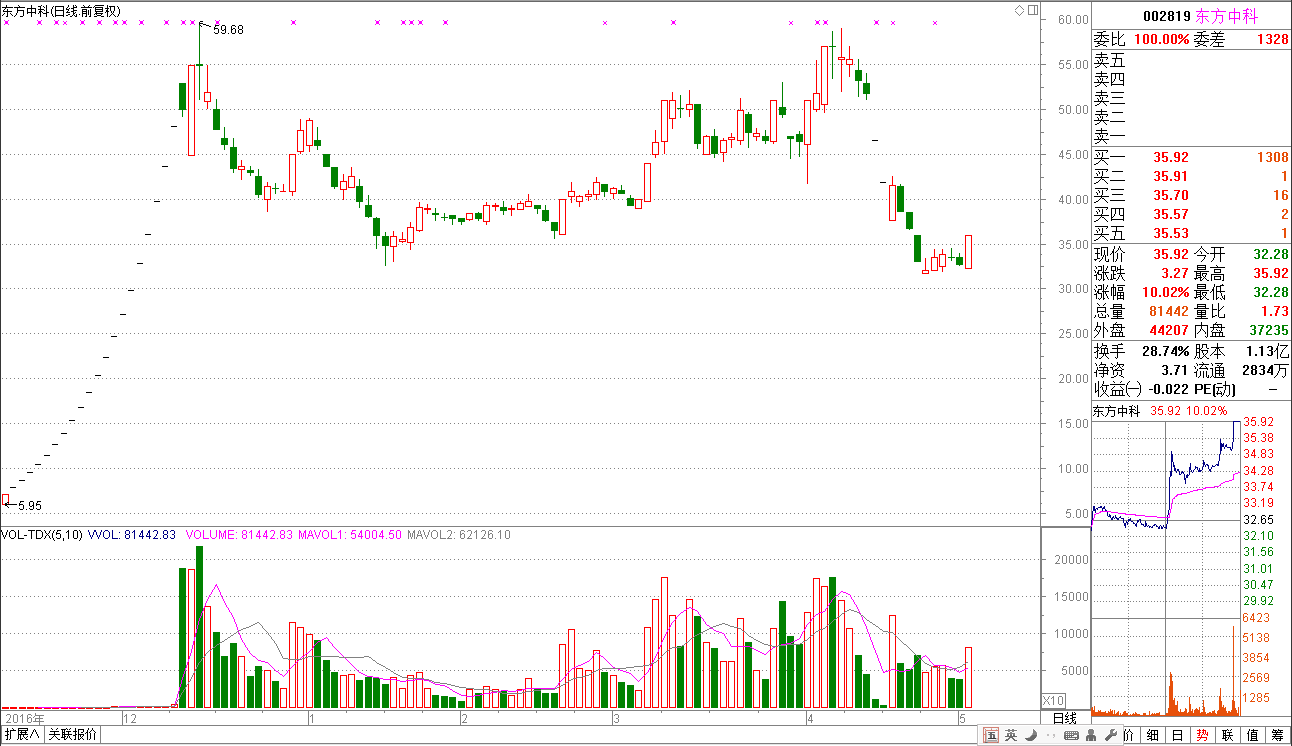Click 买一 volume 1308
This screenshot has height=746, width=1292.
[1272, 157]
